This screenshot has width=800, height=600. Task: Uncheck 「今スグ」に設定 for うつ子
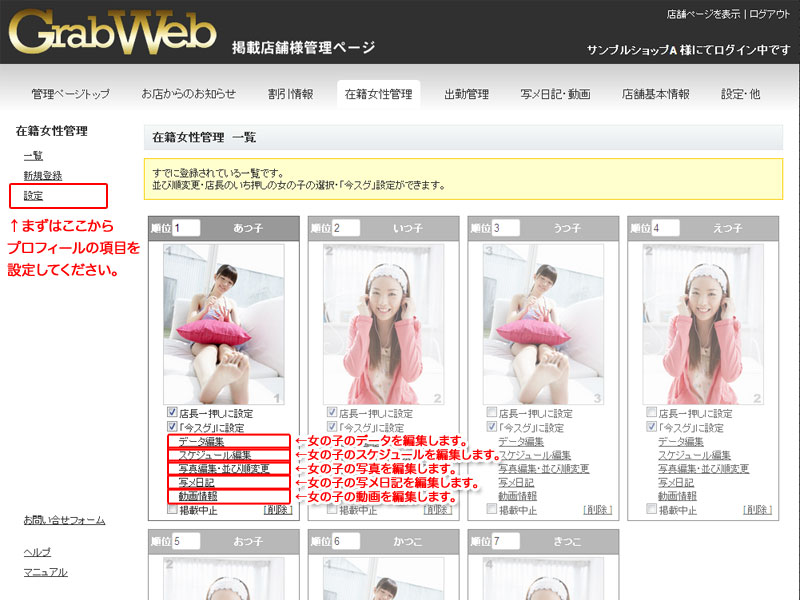[492, 426]
